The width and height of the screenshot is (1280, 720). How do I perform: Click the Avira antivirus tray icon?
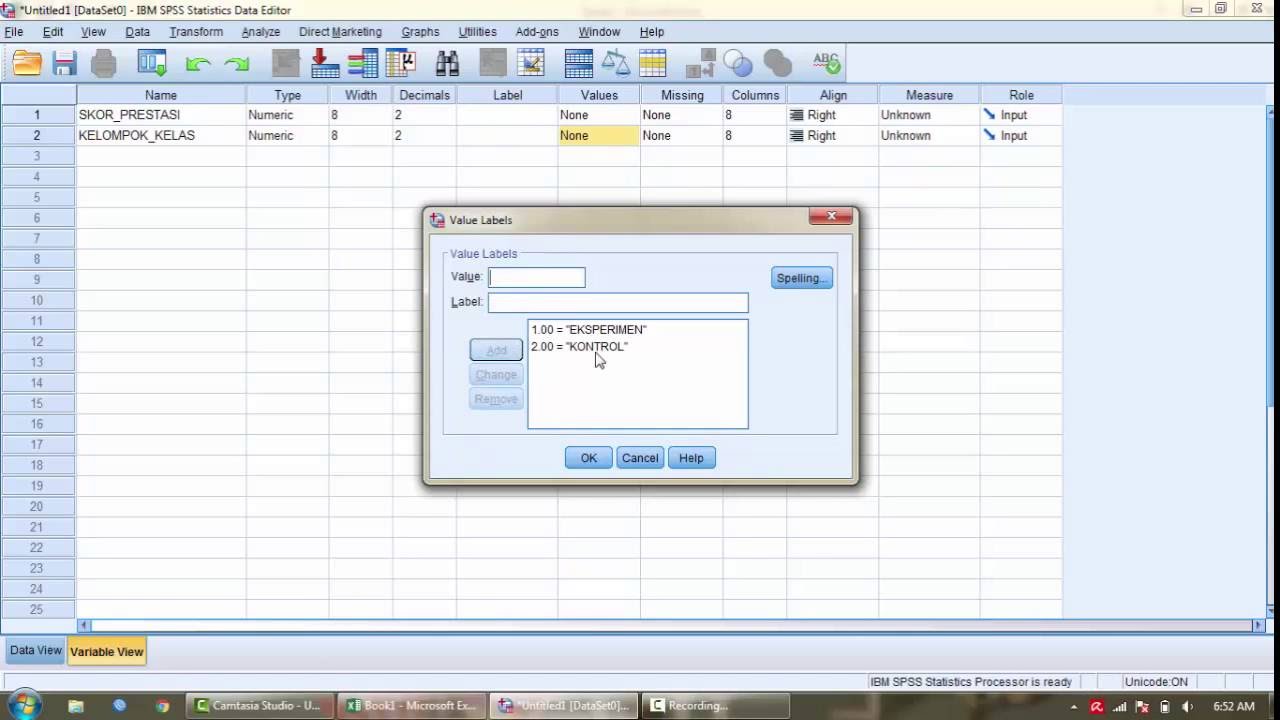[1097, 706]
